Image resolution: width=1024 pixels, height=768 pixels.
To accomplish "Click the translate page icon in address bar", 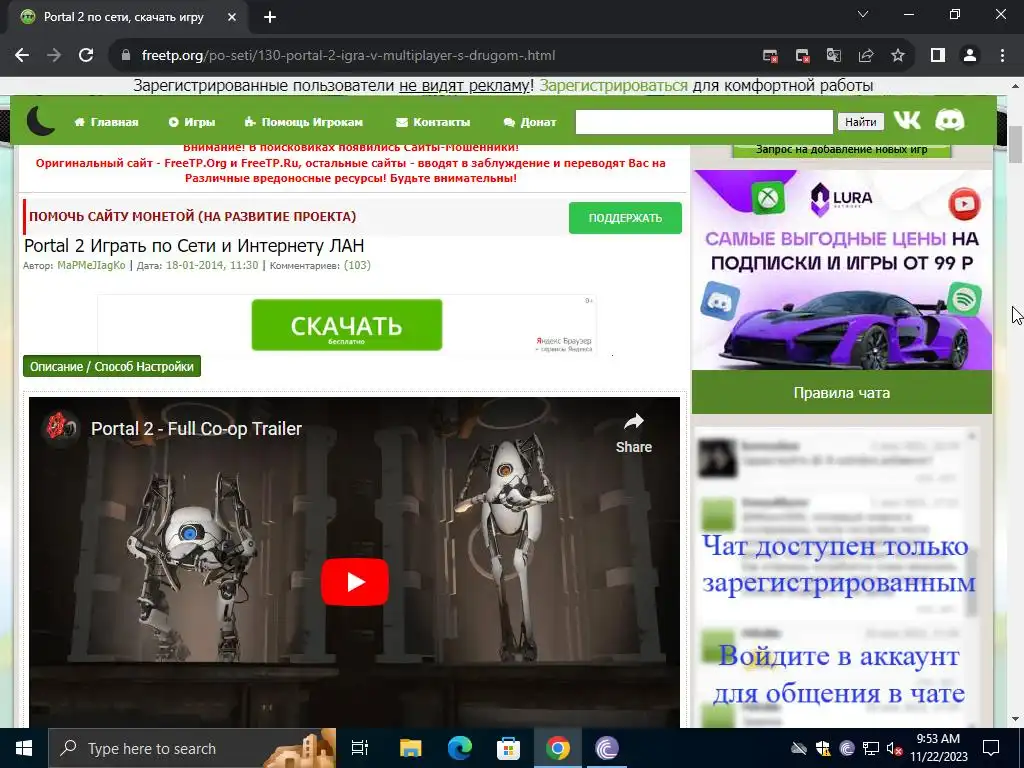I will pos(834,56).
